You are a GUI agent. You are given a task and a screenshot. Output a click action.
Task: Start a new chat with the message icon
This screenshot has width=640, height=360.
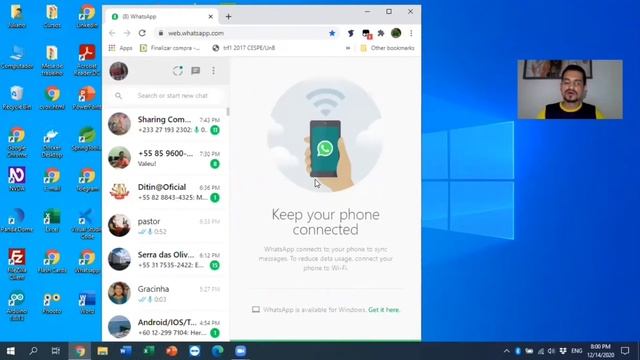pyautogui.click(x=196, y=71)
